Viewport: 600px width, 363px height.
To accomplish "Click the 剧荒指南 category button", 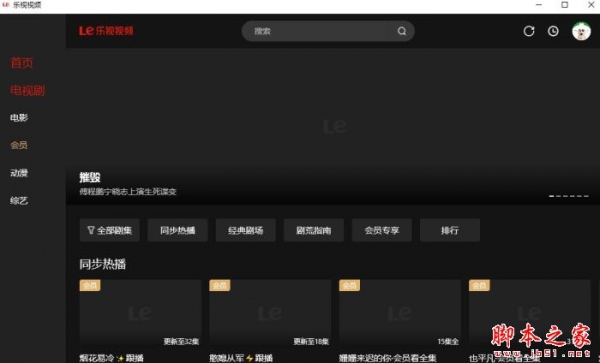I will point(314,230).
